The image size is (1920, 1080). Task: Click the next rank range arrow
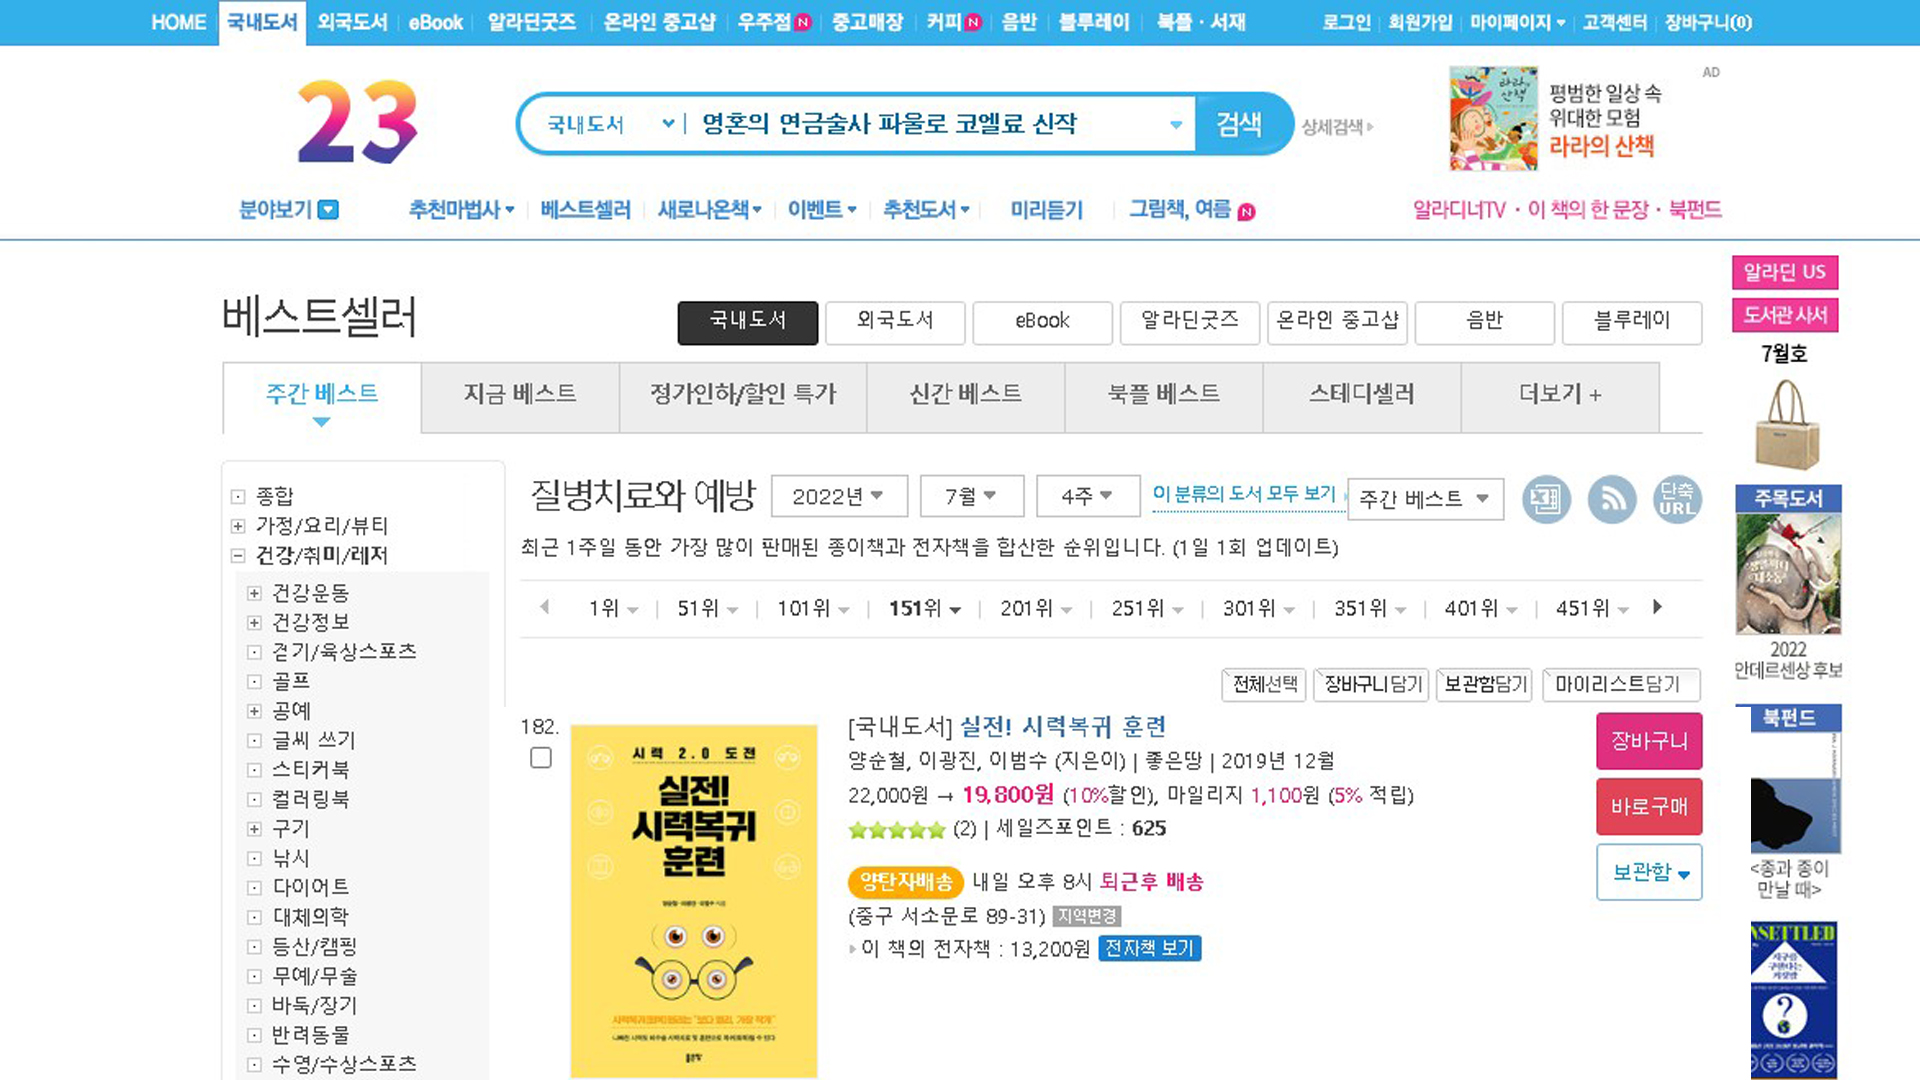(1657, 607)
